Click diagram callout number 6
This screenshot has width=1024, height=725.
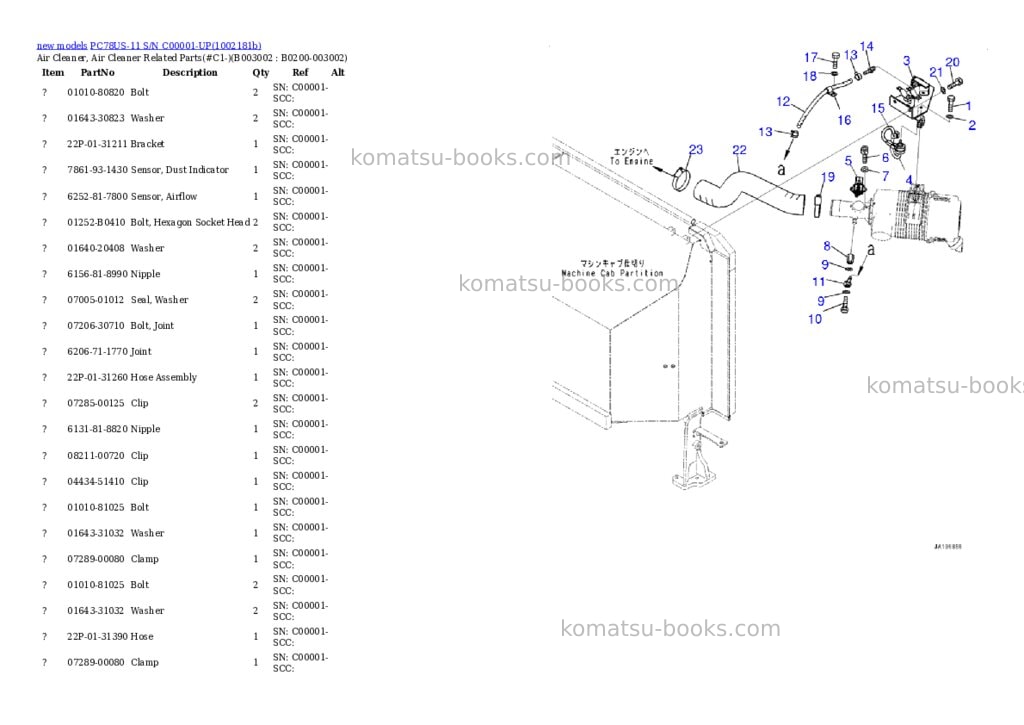point(886,157)
